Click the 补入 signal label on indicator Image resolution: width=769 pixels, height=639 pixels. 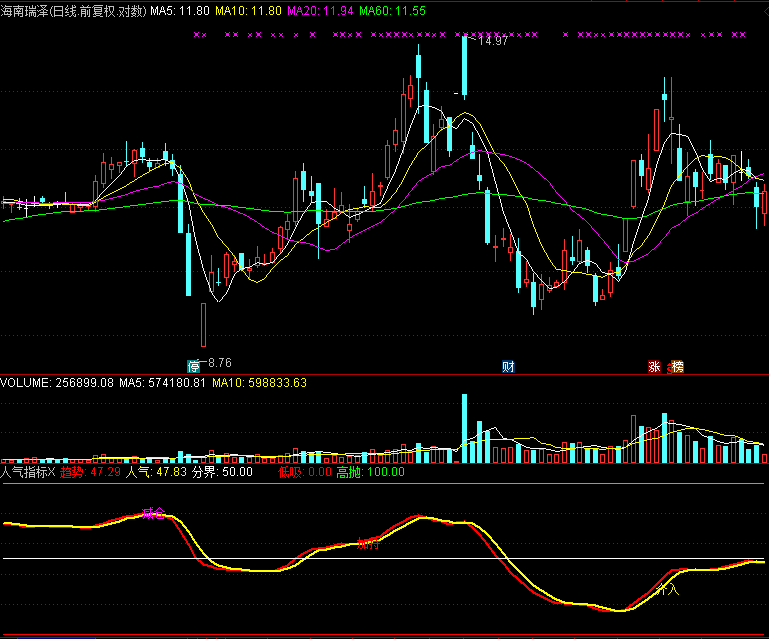(x=667, y=590)
